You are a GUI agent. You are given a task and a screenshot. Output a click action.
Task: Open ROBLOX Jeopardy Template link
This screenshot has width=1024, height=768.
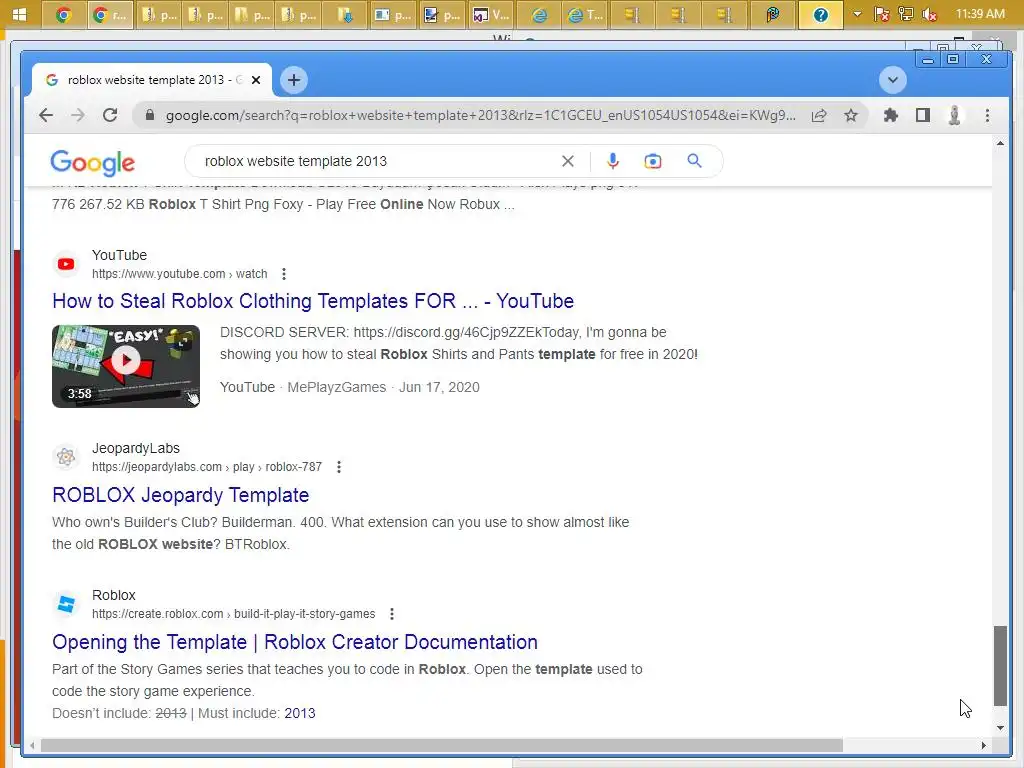[180, 495]
